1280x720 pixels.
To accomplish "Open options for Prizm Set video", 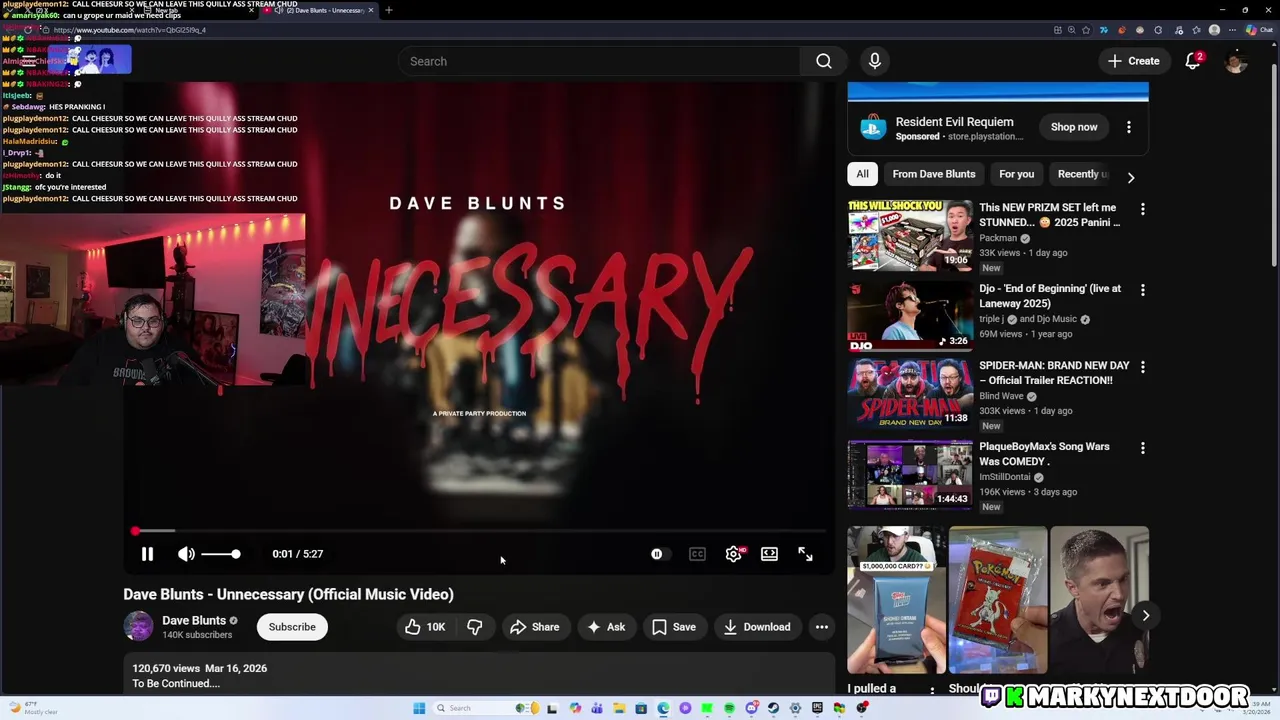I will [x=1143, y=209].
